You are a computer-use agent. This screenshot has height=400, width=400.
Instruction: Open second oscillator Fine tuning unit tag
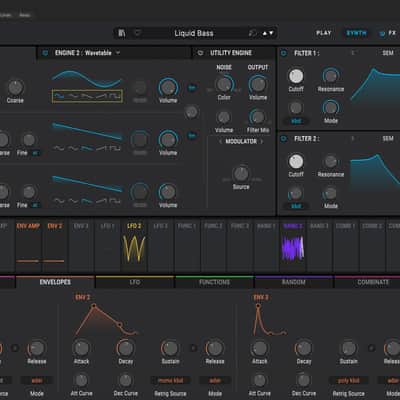click(35, 153)
